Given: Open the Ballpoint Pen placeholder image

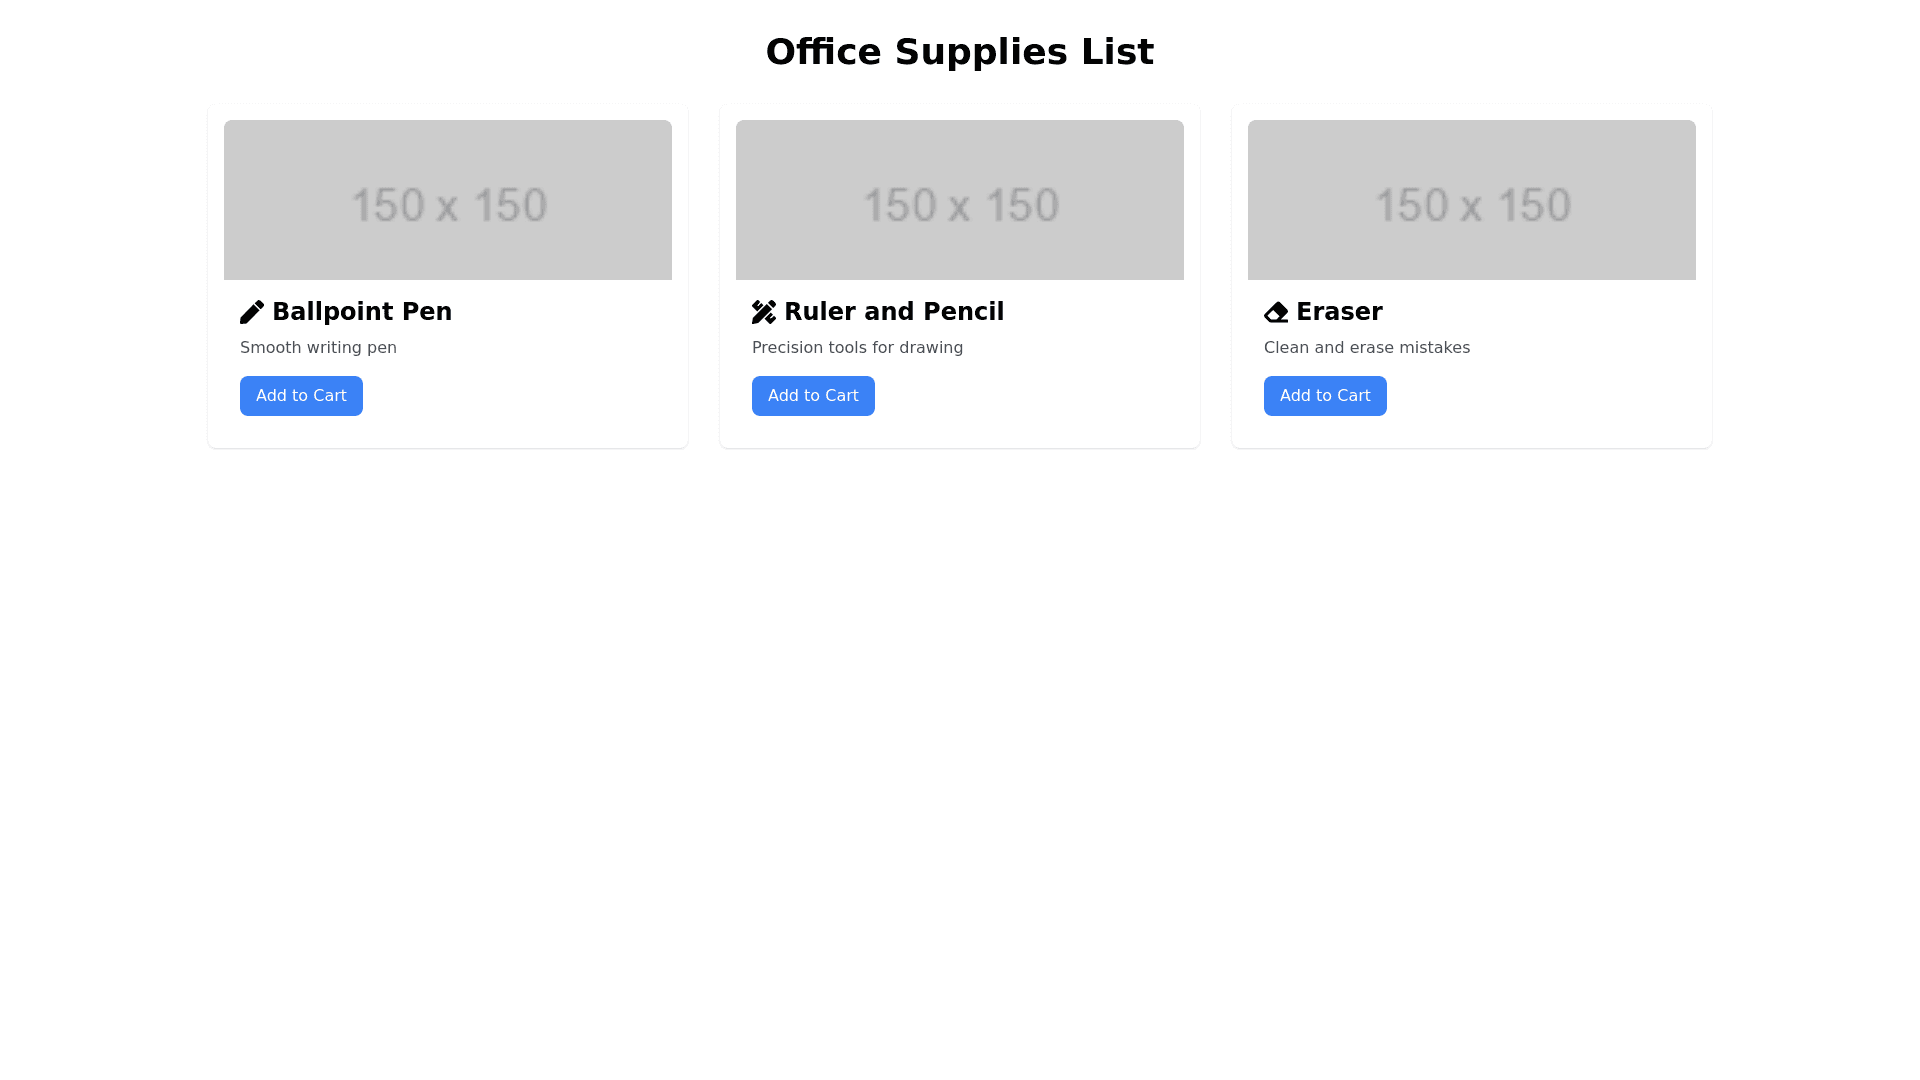Looking at the screenshot, I should pyautogui.click(x=448, y=200).
